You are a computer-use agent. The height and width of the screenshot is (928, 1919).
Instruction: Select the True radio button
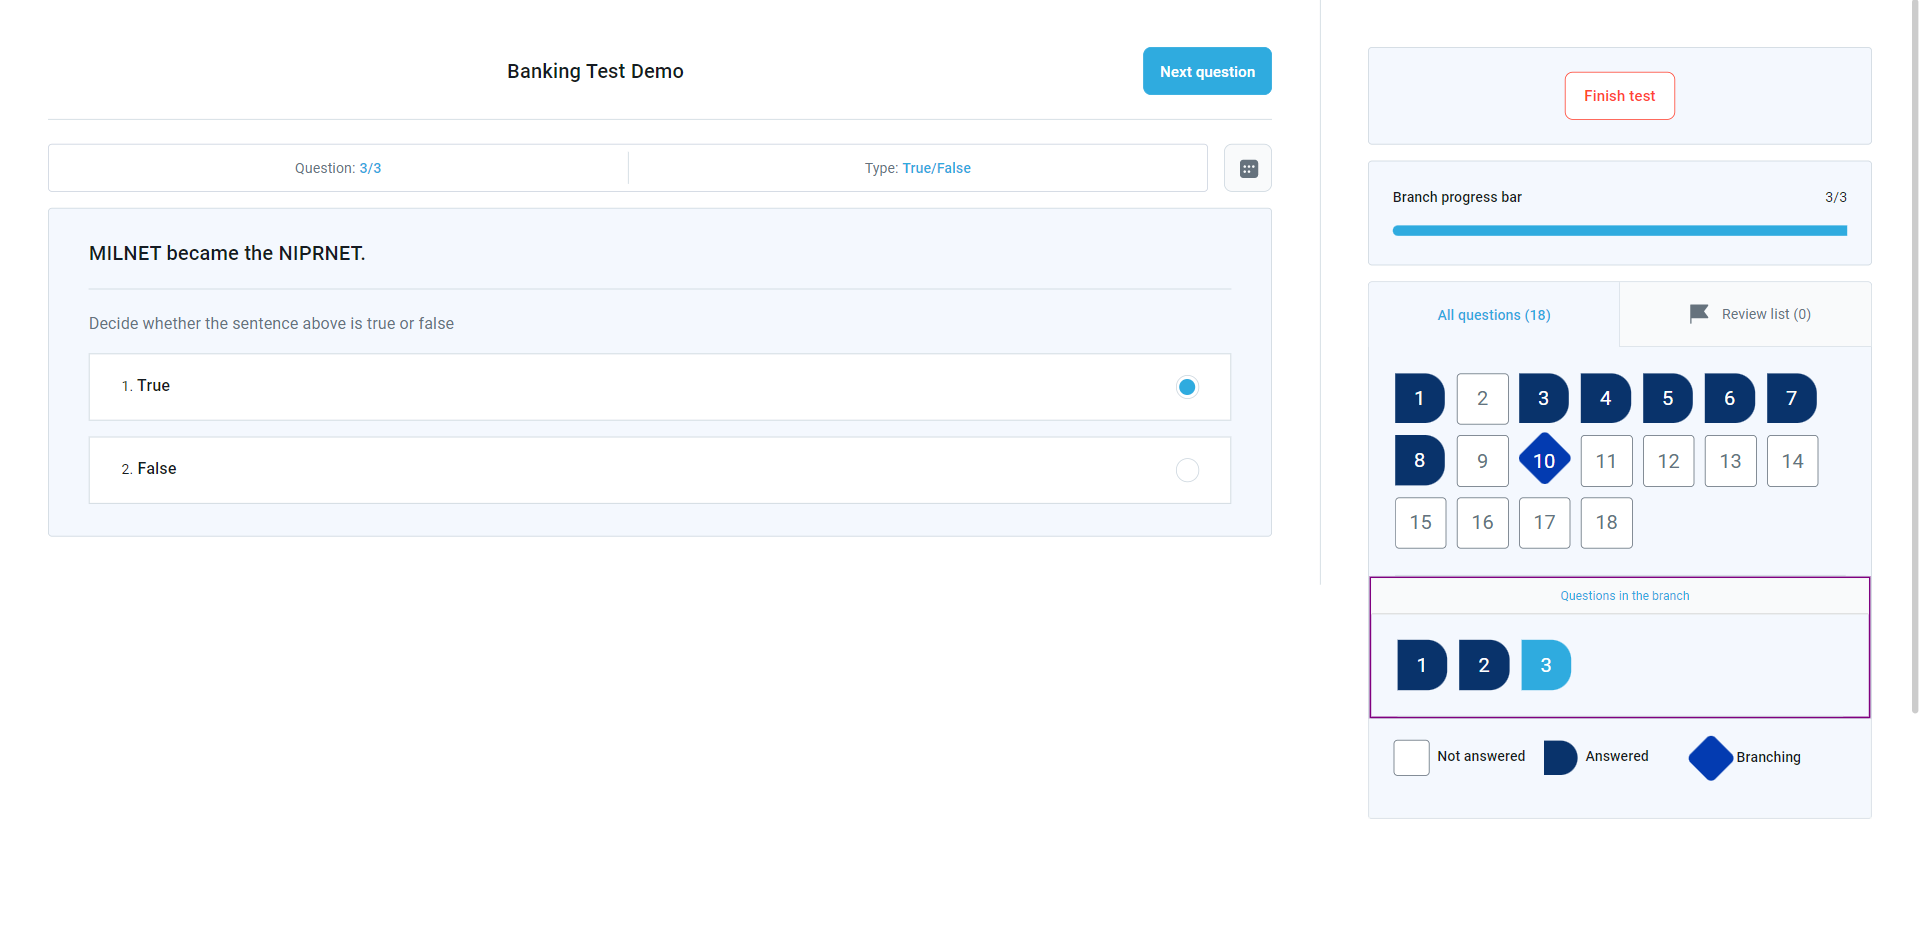pyautogui.click(x=1186, y=387)
